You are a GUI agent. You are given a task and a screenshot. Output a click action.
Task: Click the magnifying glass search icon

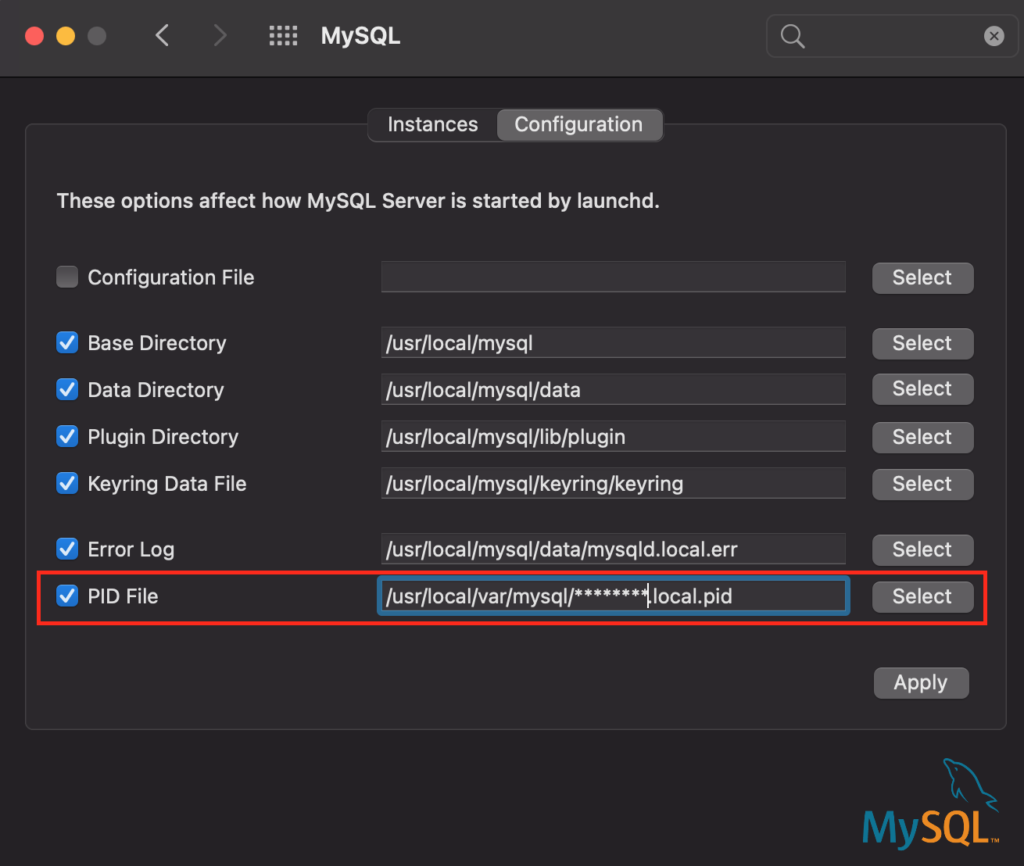coord(792,36)
